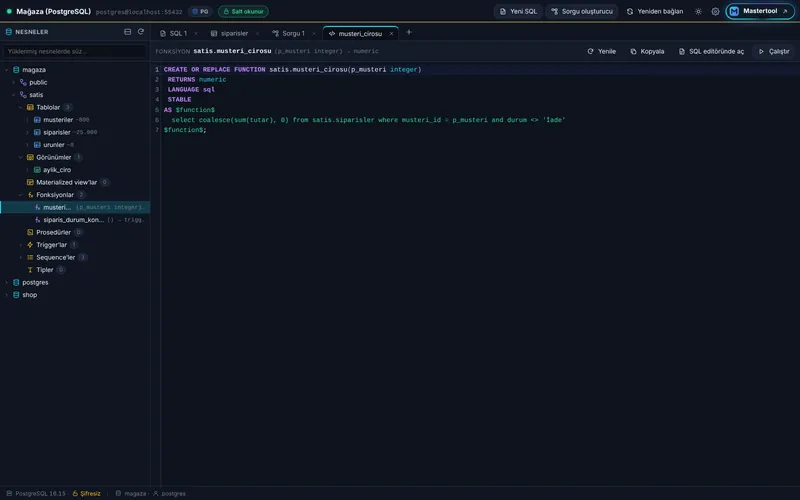Select the musteri... function row
The height and width of the screenshot is (500, 800).
tap(75, 207)
